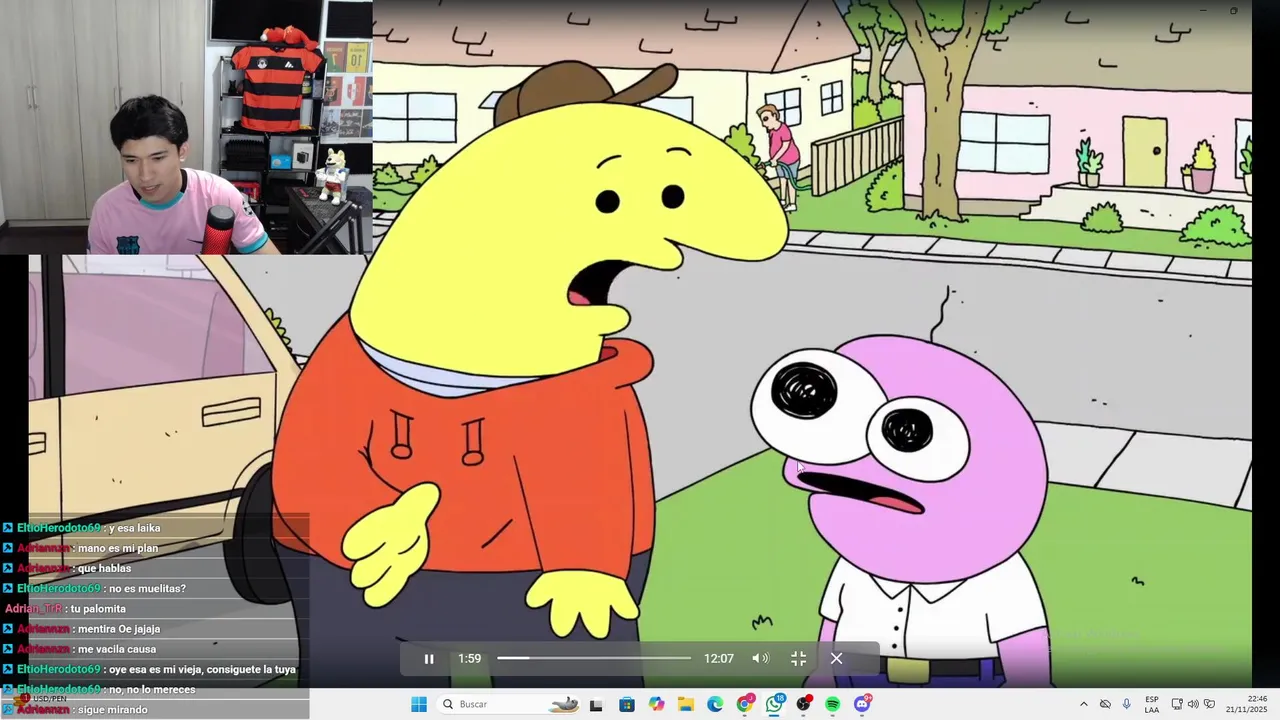
Task: Click chat message 'me vacila causa'
Action: tap(117, 649)
